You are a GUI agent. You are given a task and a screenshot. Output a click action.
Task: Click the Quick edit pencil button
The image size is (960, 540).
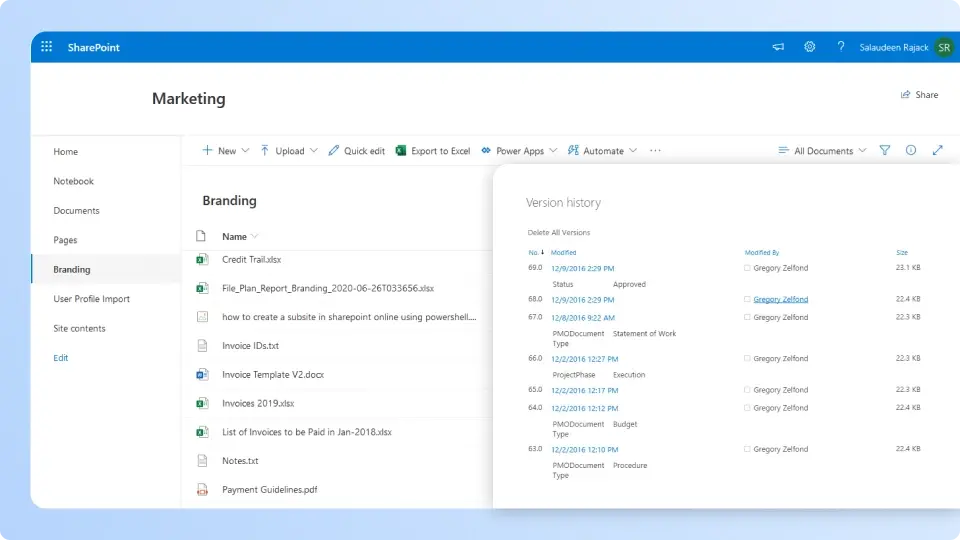[x=356, y=151]
